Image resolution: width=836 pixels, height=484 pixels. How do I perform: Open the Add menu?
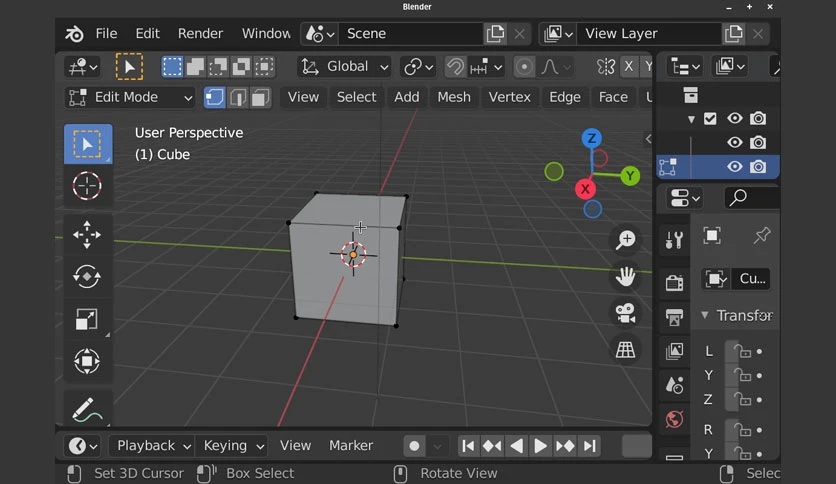pos(406,97)
